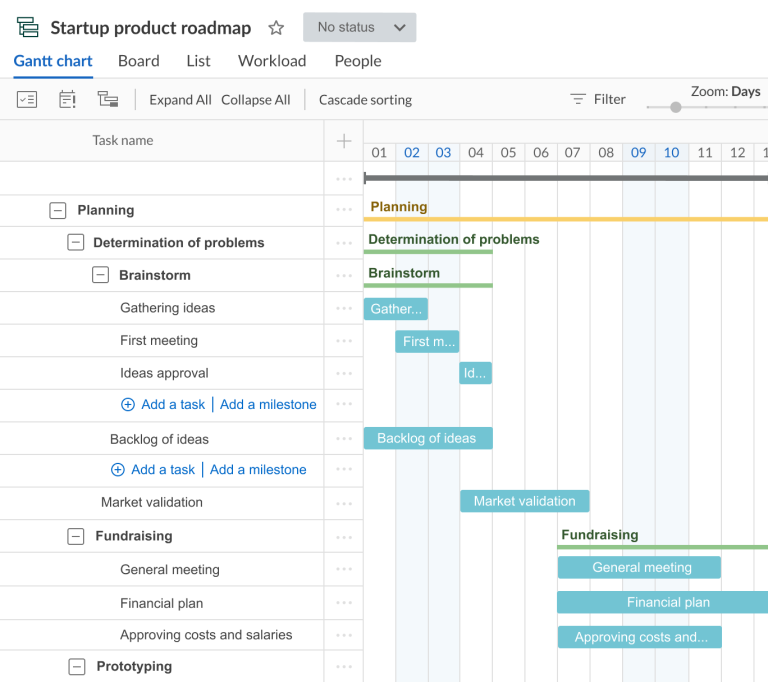Open three-dot menu for Gathering ideas row

[x=344, y=308]
